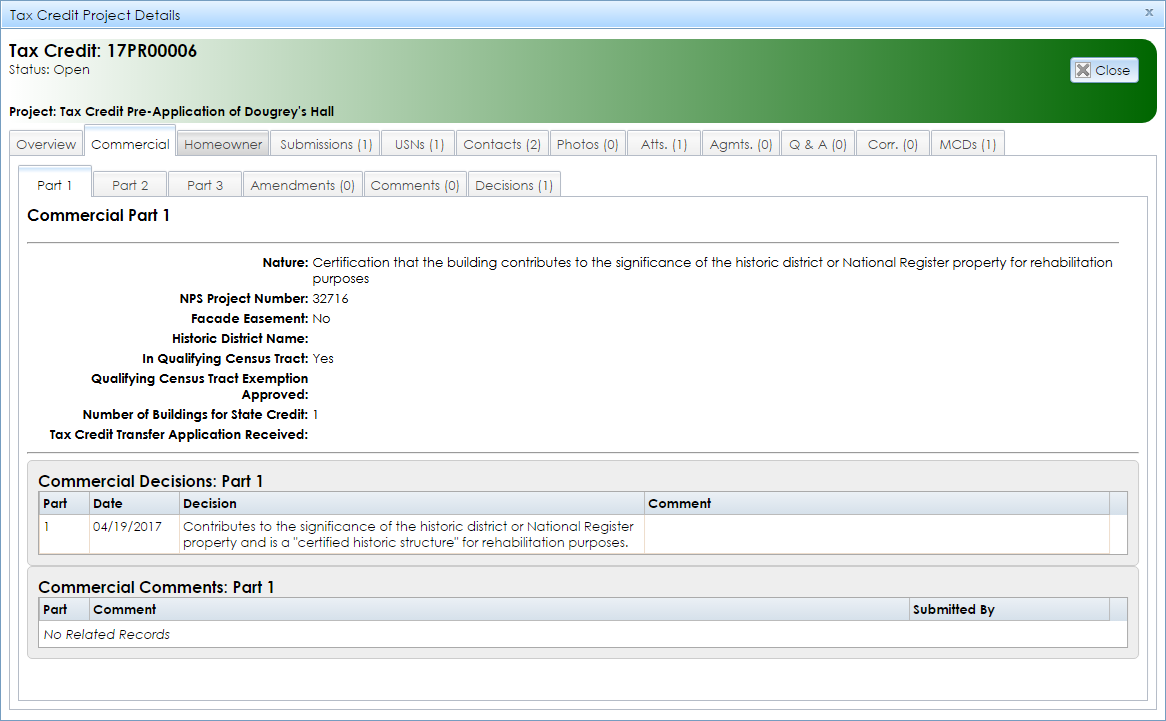Open the Comments (0) sub-tab
Screen dimensions: 1166x721
[x=414, y=184]
